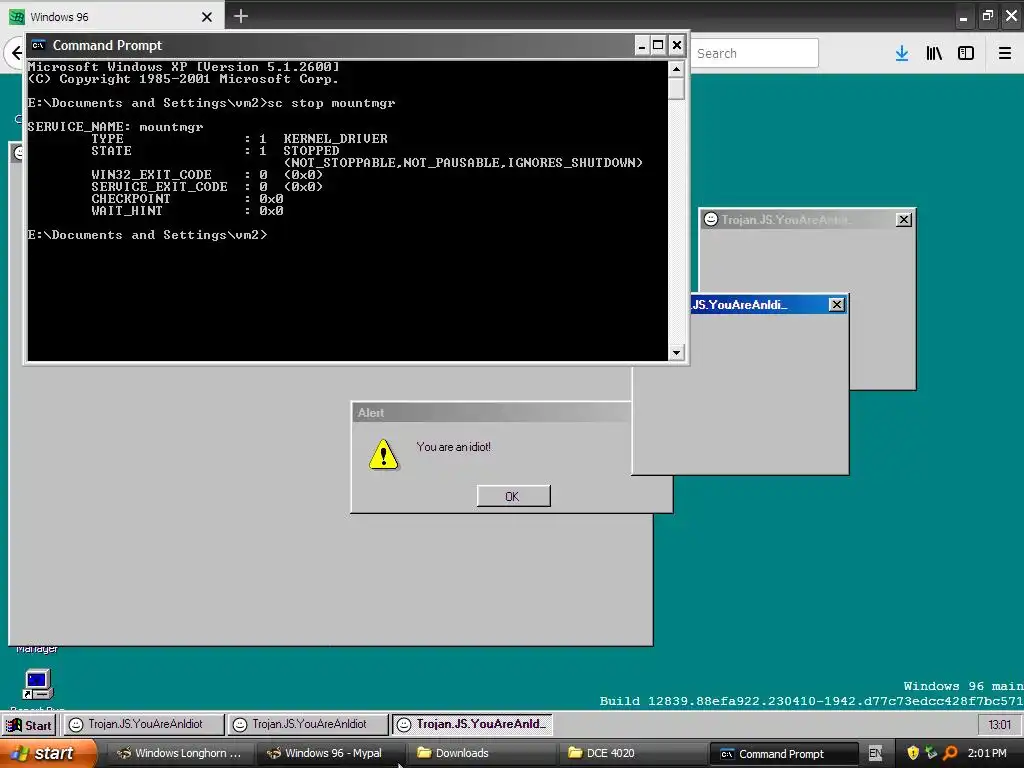
Task: Maximize the Command Prompt window
Action: [658, 45]
